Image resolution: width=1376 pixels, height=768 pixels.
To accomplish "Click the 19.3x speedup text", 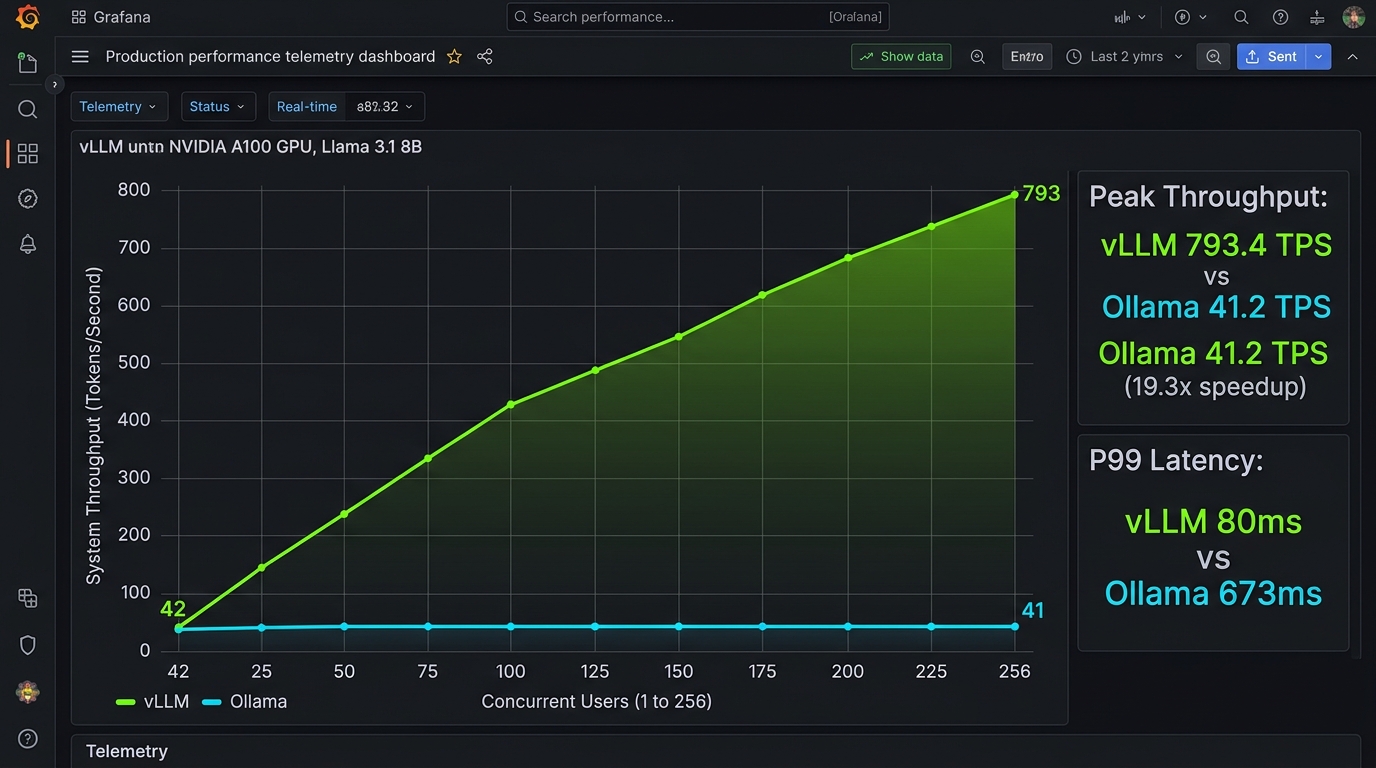I will 1215,386.
